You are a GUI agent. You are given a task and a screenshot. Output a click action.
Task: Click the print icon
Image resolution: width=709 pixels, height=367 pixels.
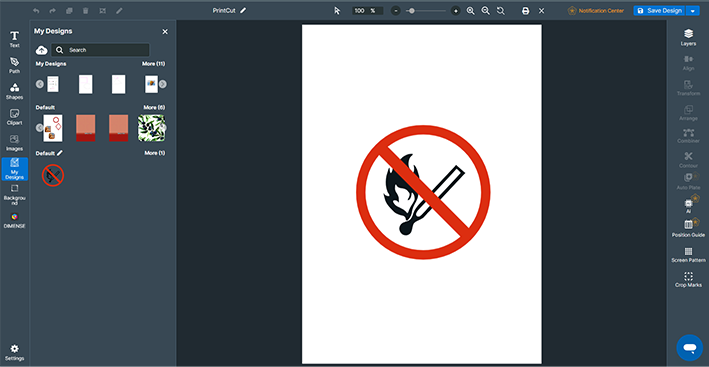coord(525,11)
